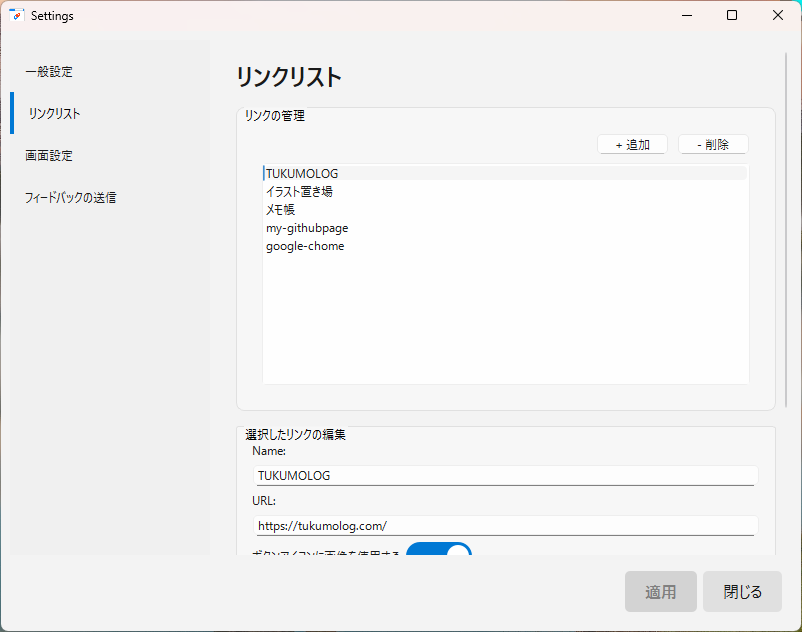
Task: Open the 一般設定 settings page
Action: (x=110, y=72)
